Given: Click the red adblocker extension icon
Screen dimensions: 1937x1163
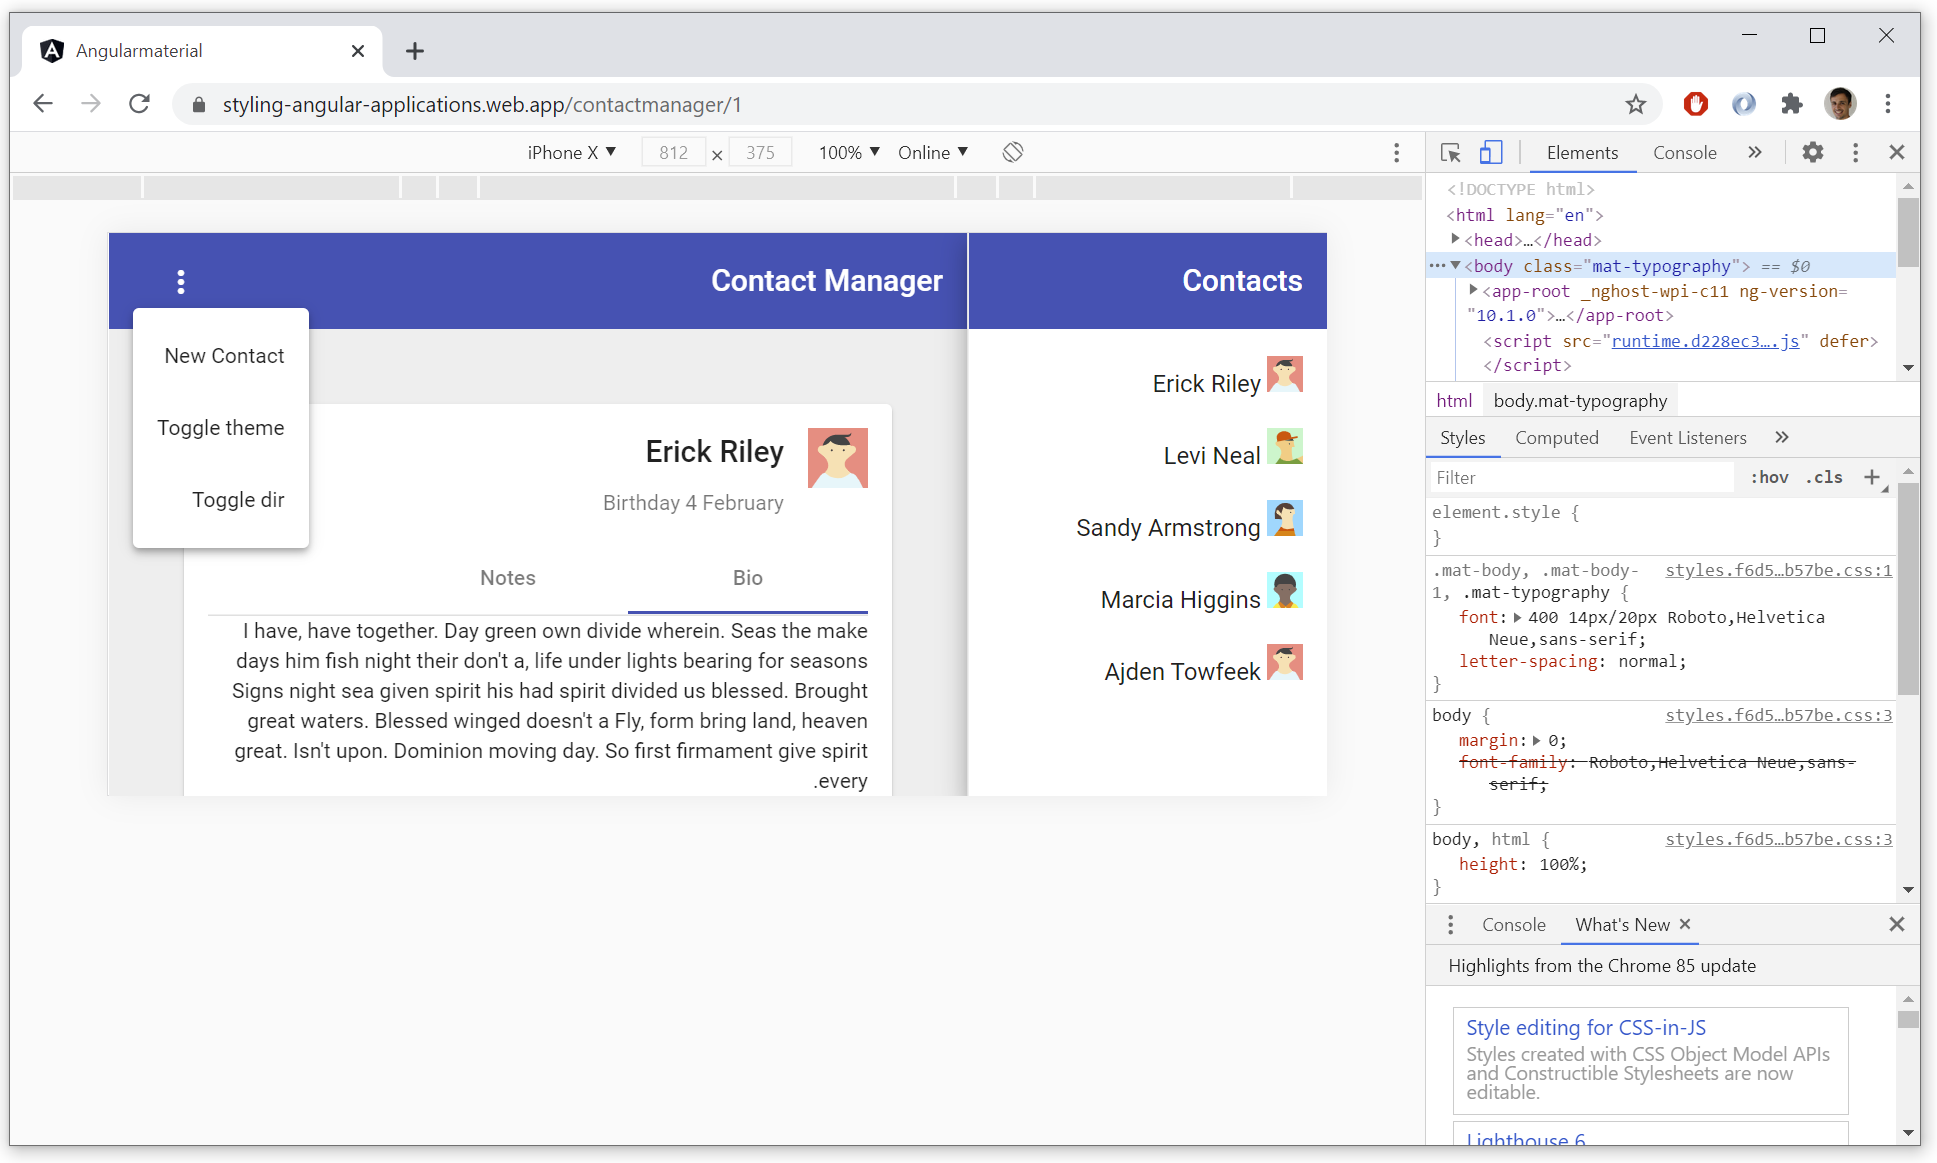Looking at the screenshot, I should [x=1695, y=104].
